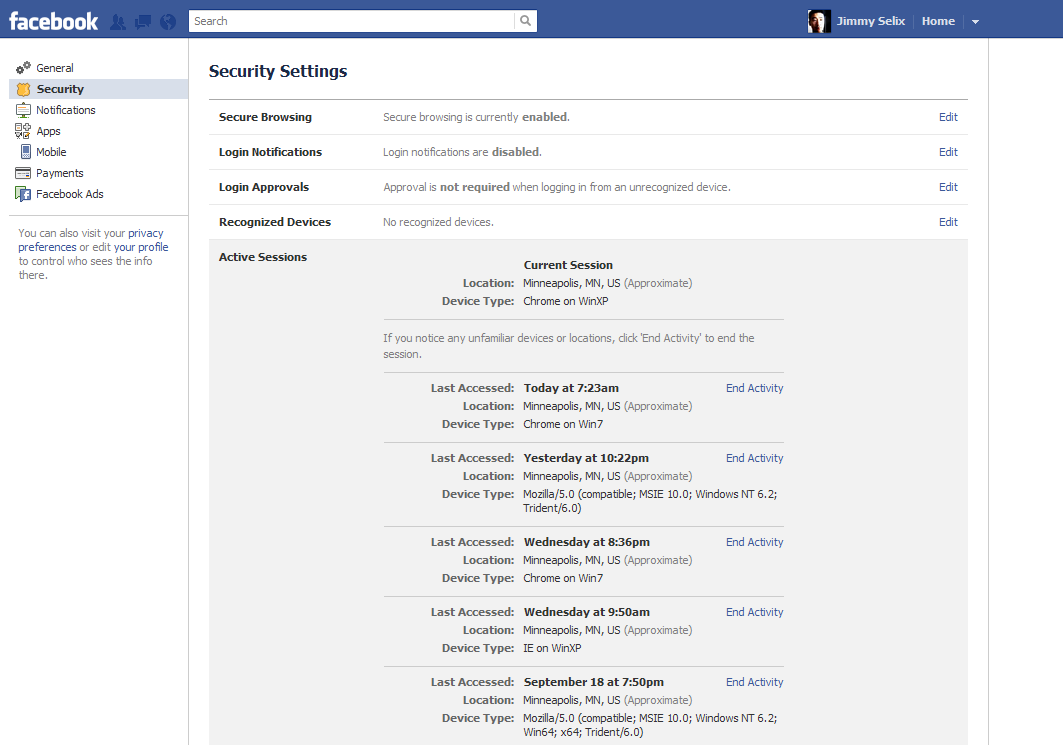
Task: Click 'Login notifications are disabled' text
Action: [462, 152]
